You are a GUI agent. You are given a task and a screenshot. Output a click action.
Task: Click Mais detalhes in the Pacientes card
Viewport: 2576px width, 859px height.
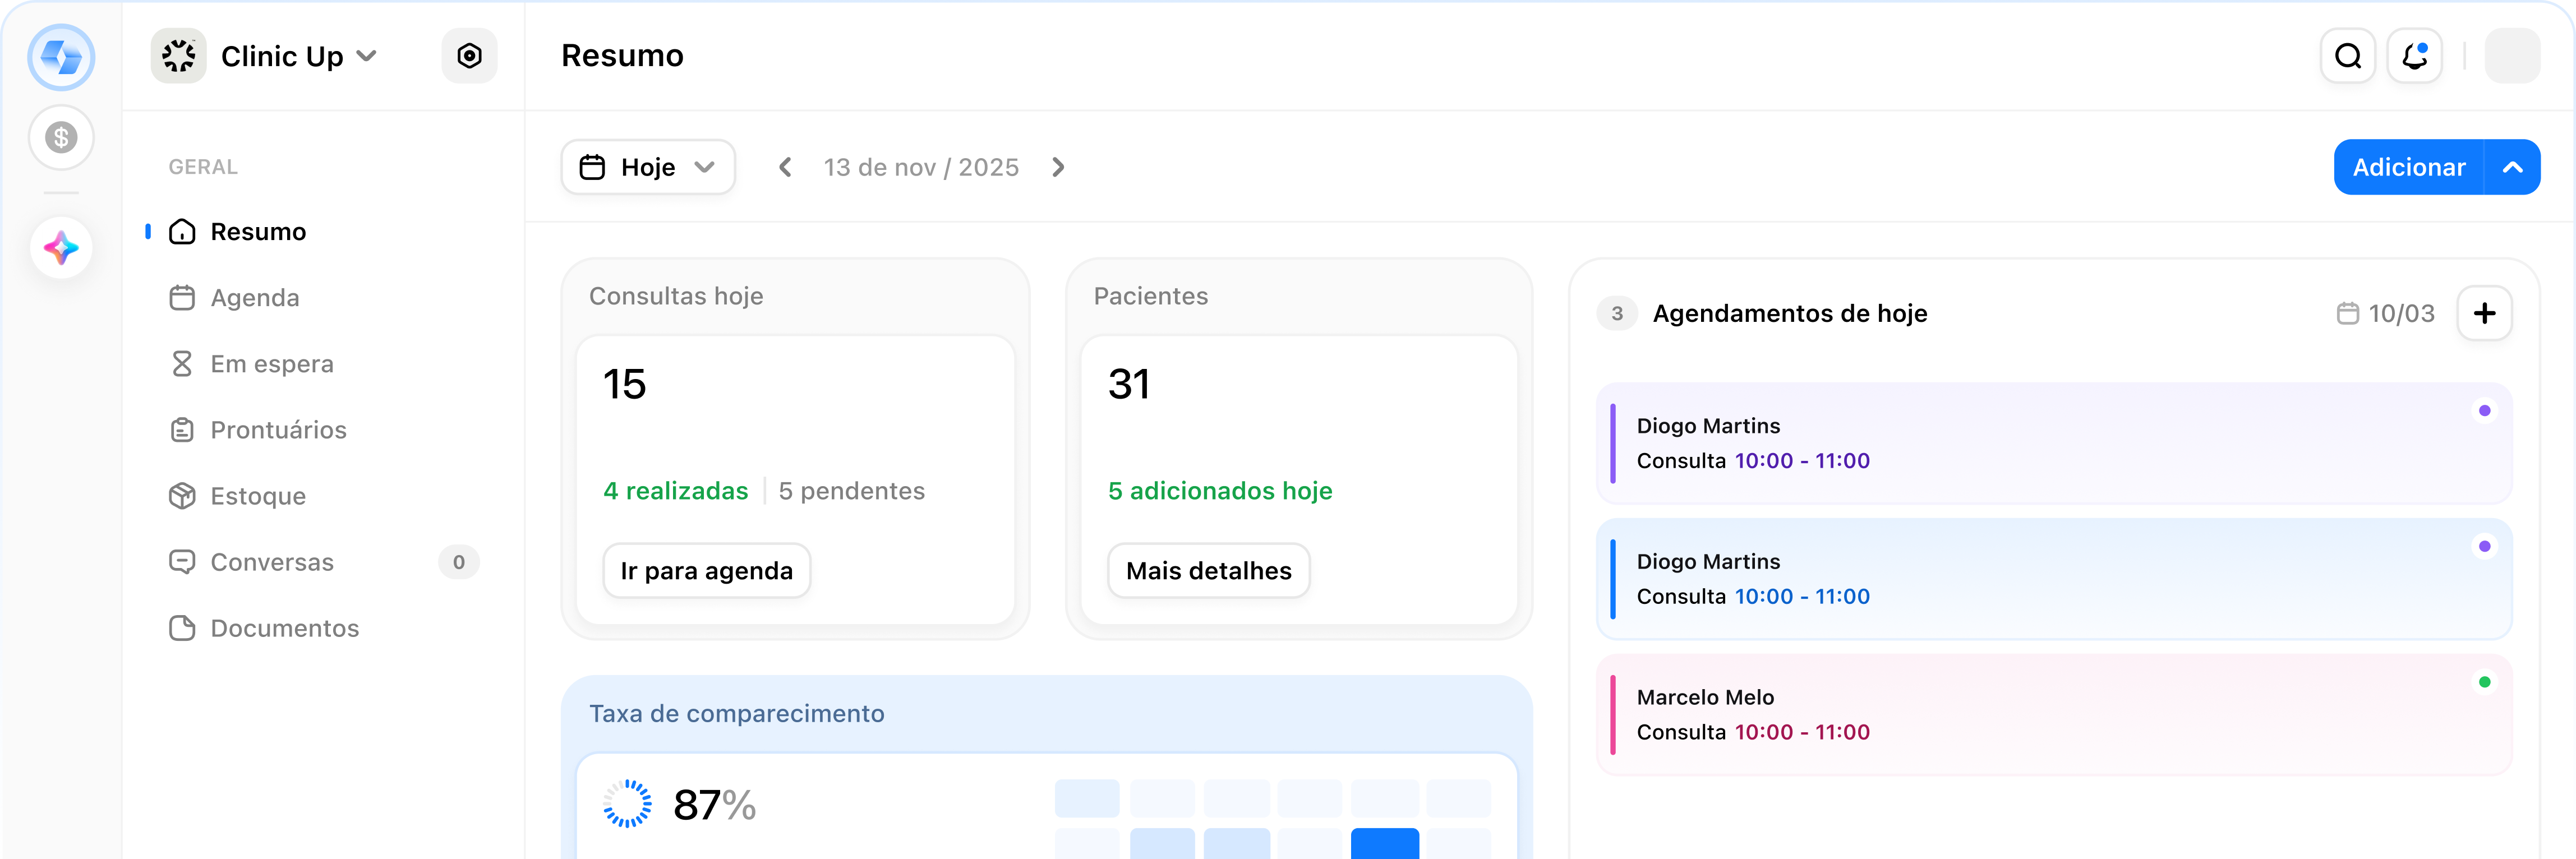pos(1208,570)
